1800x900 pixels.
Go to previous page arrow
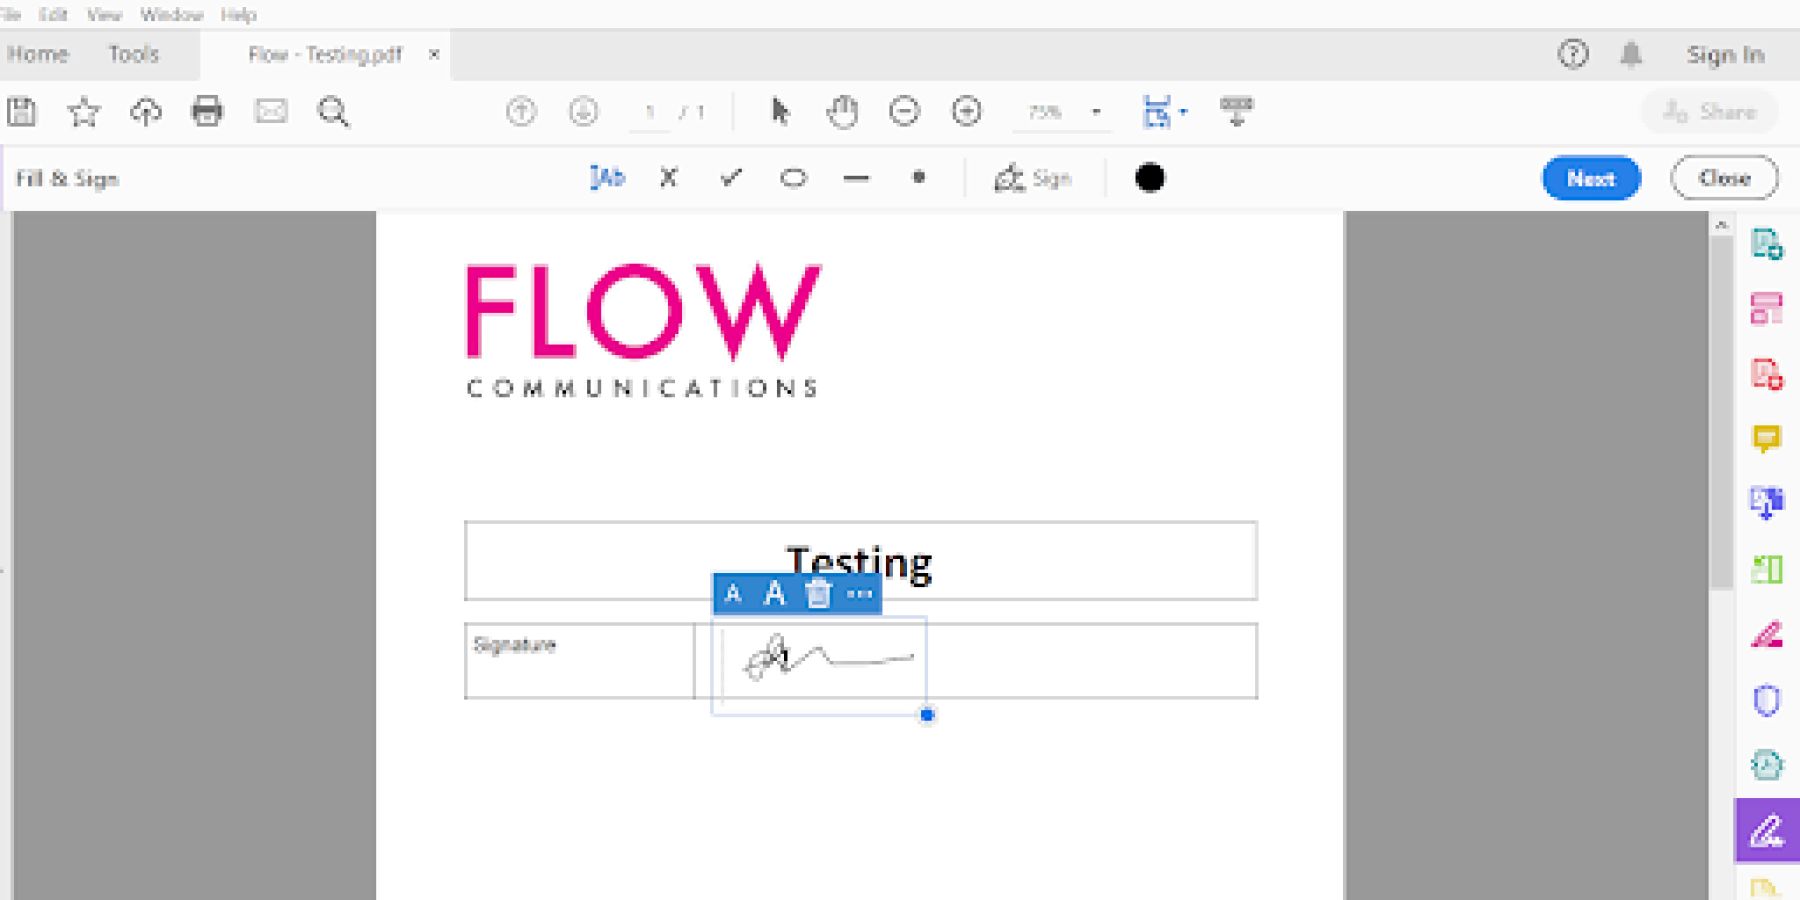coord(521,111)
